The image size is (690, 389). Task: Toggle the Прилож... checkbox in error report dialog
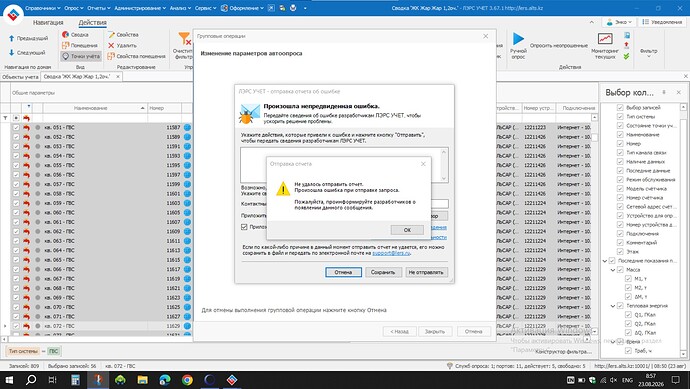[244, 227]
